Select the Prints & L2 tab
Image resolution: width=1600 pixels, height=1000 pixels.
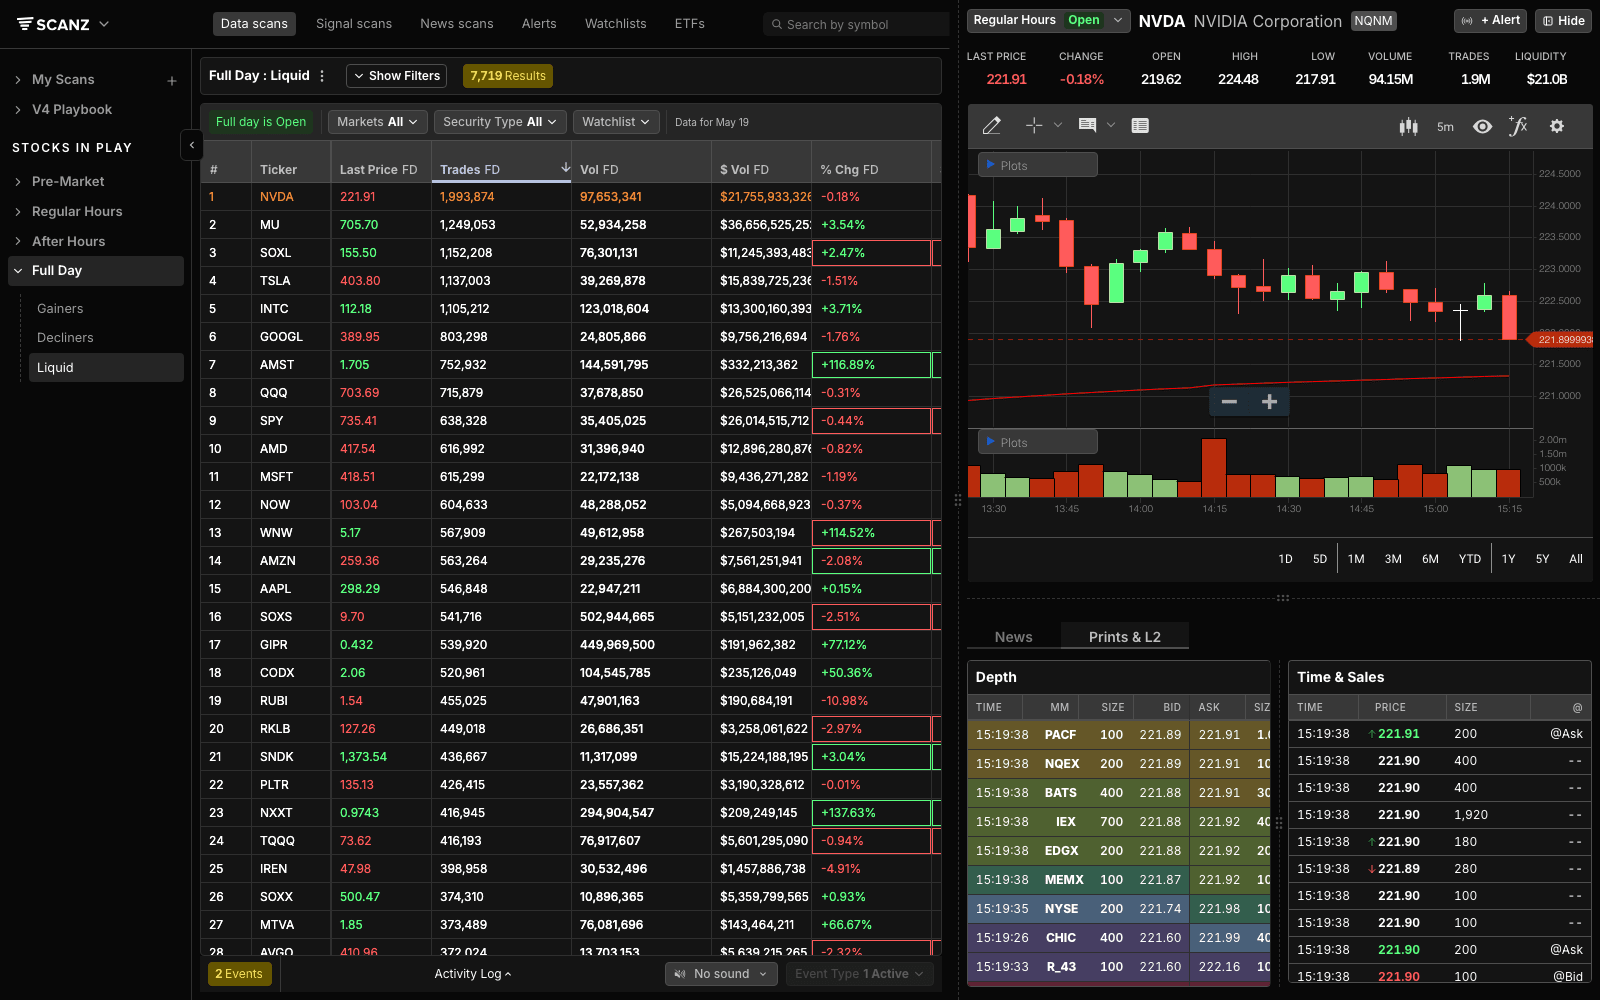coord(1125,636)
